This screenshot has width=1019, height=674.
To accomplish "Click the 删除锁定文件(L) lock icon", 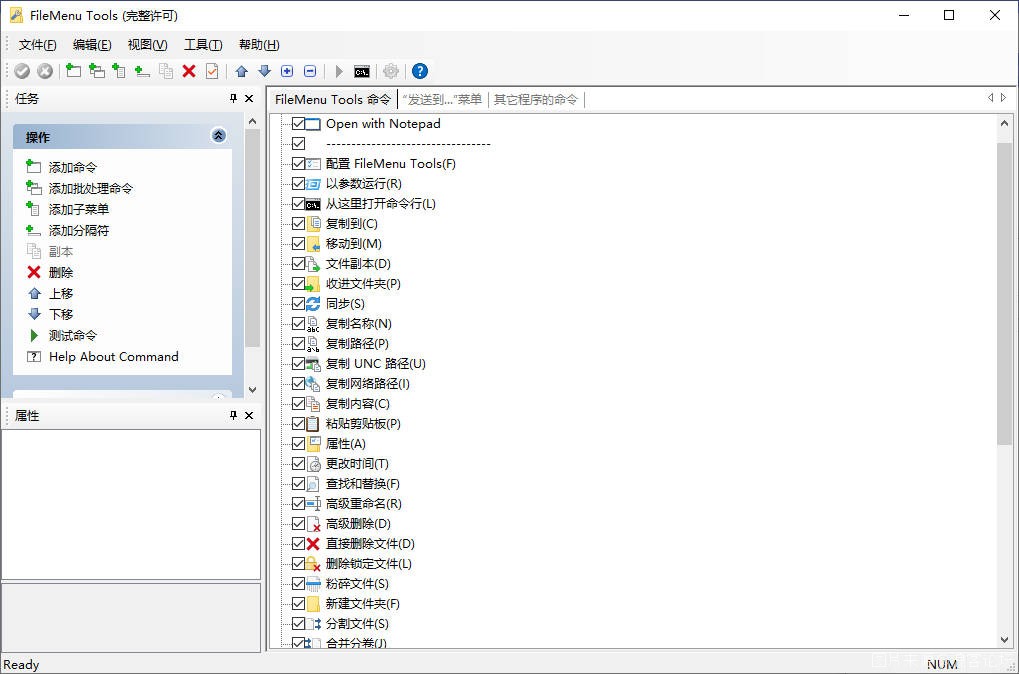I will pyautogui.click(x=313, y=564).
